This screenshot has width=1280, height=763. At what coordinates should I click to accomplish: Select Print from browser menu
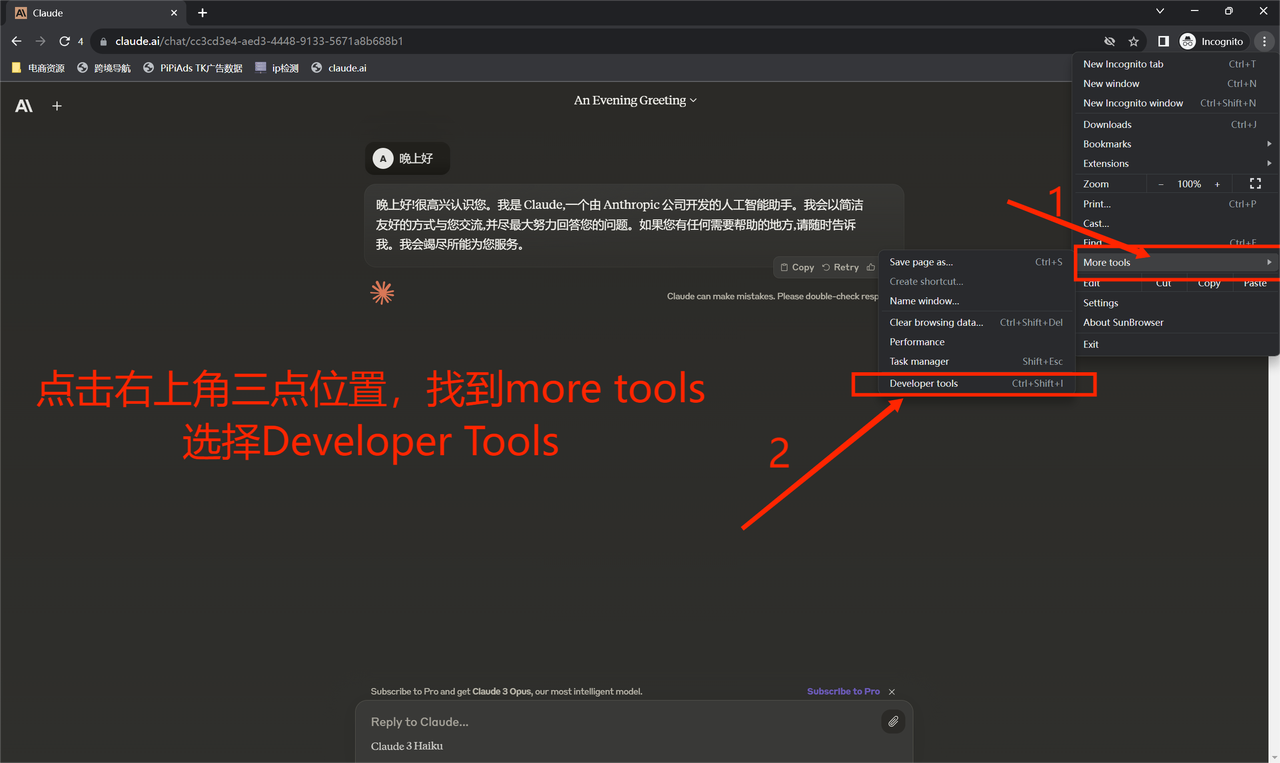coord(1175,204)
